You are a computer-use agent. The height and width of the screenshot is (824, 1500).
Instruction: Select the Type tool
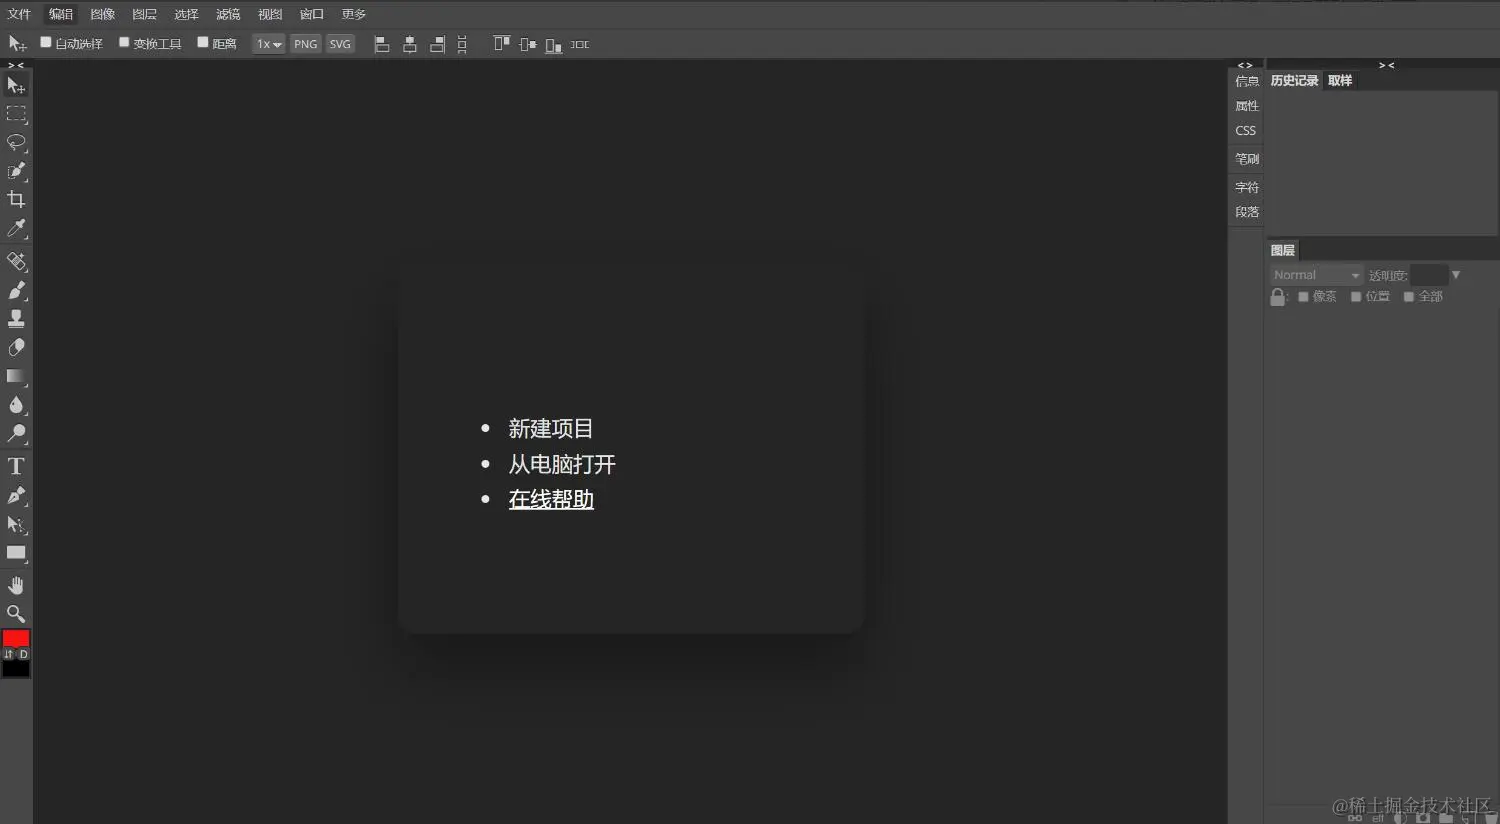coord(16,465)
